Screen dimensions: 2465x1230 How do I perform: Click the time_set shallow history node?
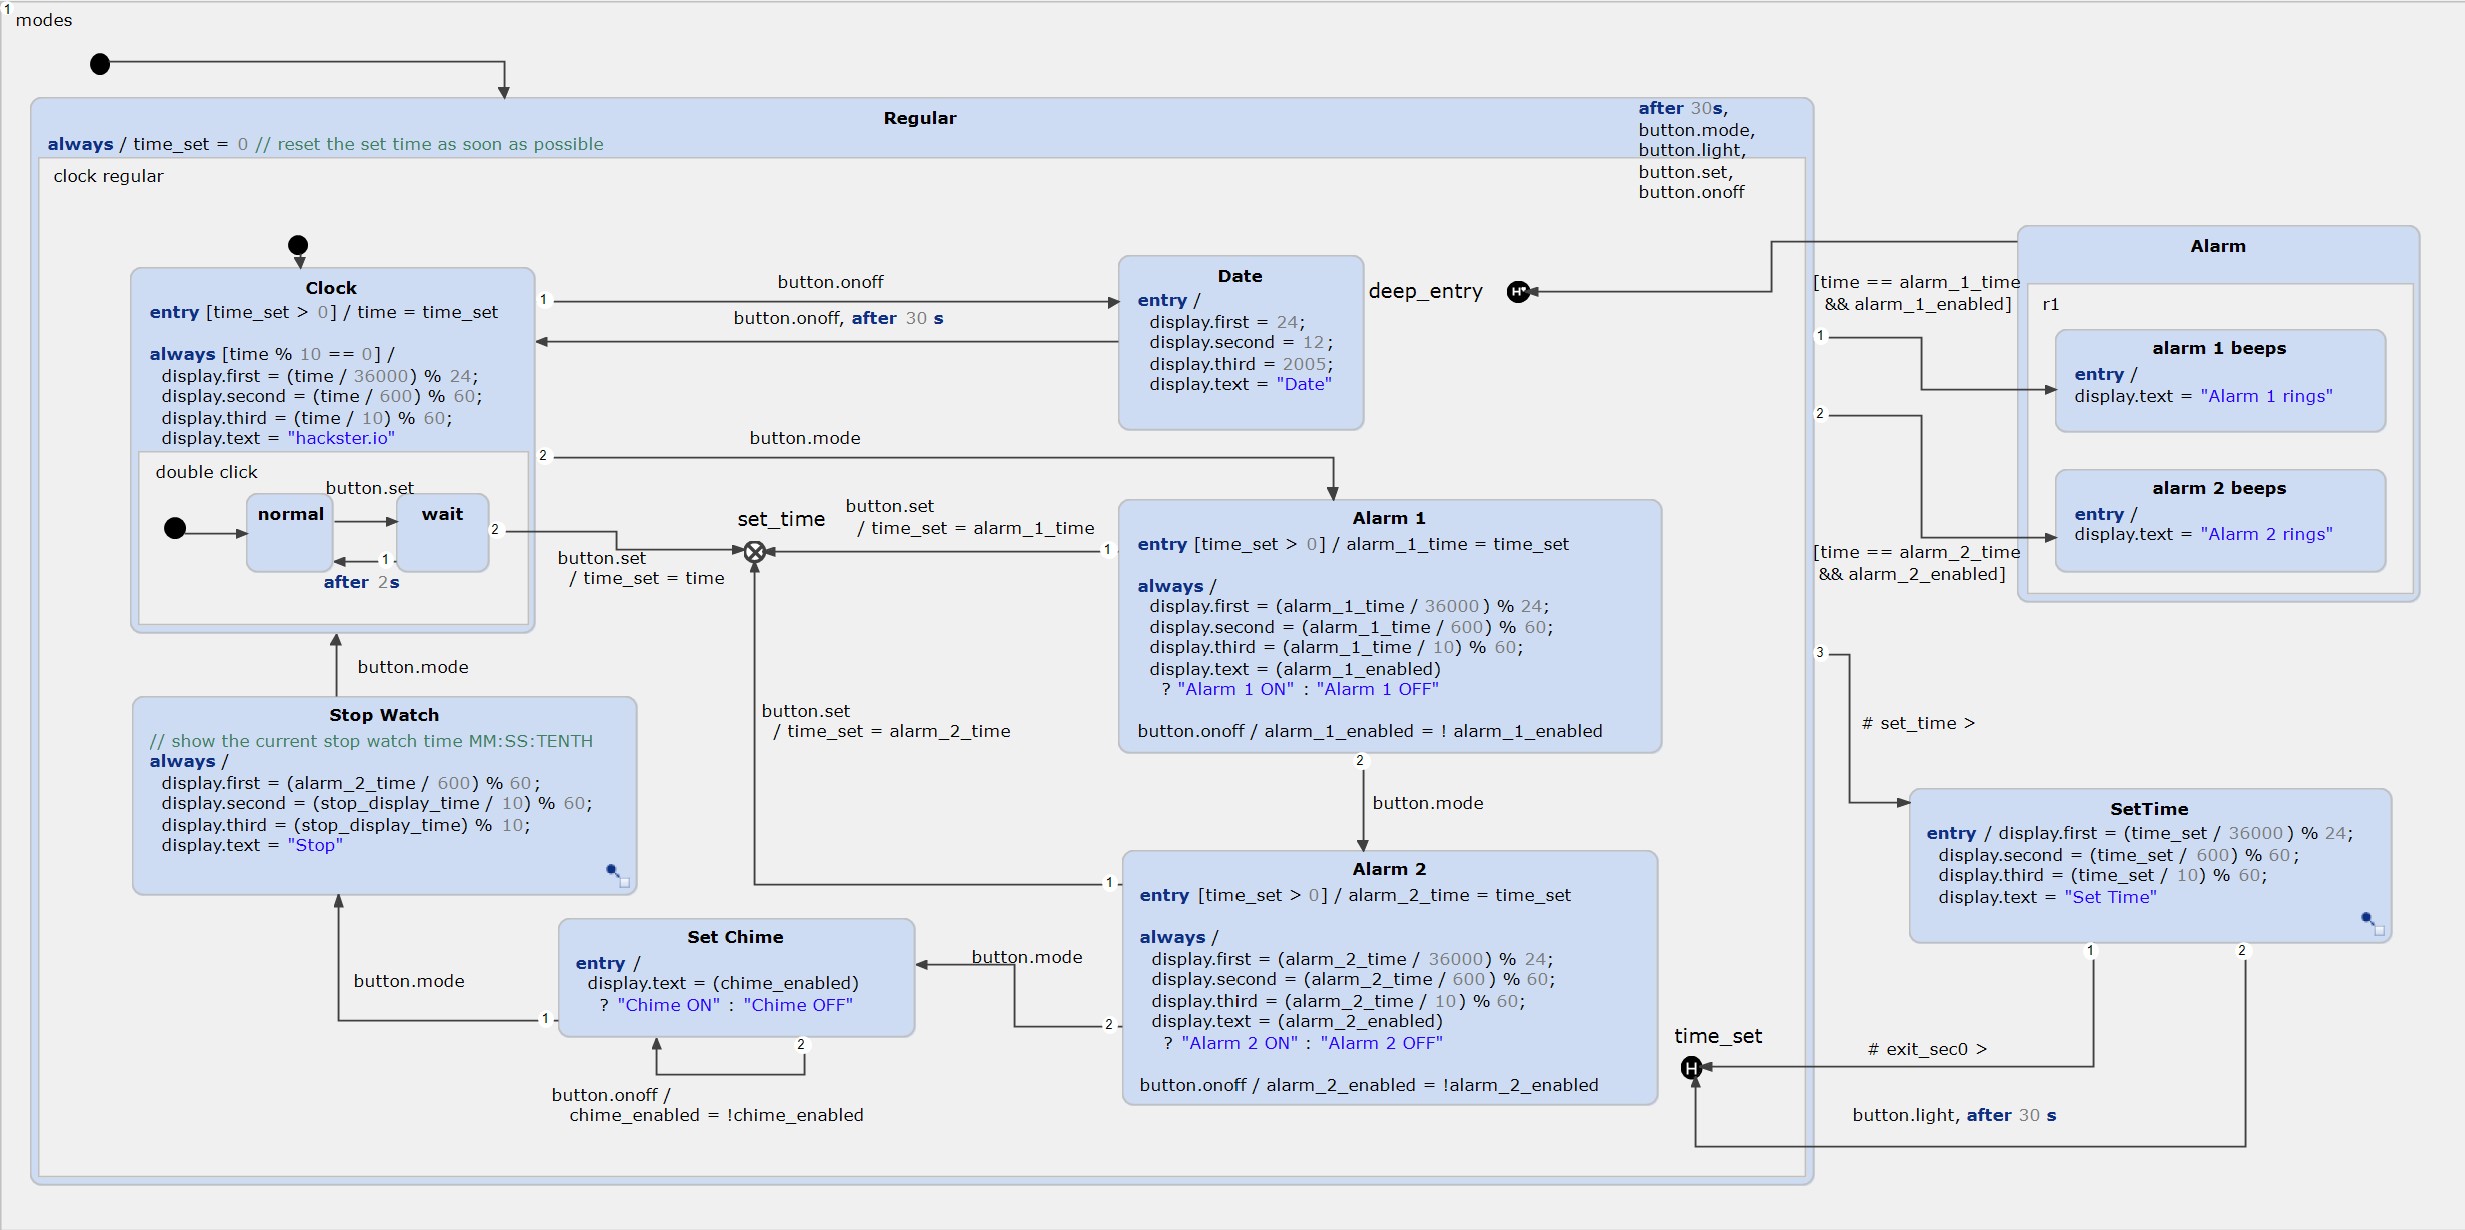(1691, 1068)
